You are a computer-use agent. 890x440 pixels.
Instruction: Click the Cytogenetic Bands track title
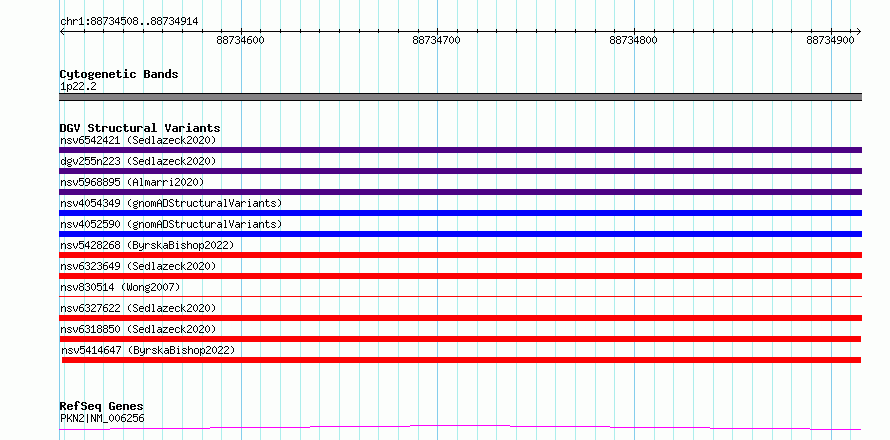(x=119, y=74)
